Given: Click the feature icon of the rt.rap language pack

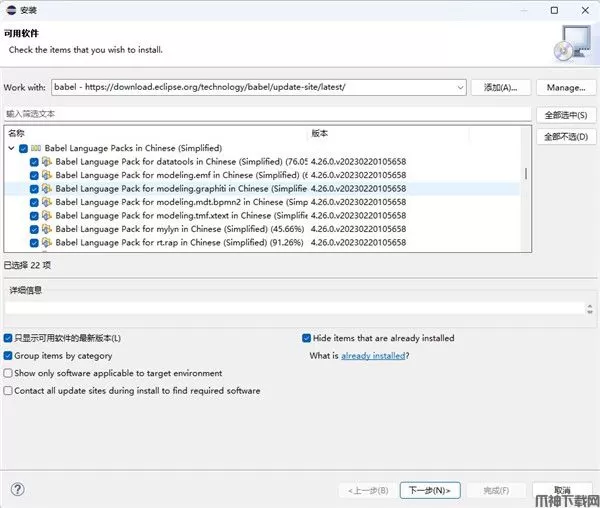Looking at the screenshot, I should (x=47, y=242).
